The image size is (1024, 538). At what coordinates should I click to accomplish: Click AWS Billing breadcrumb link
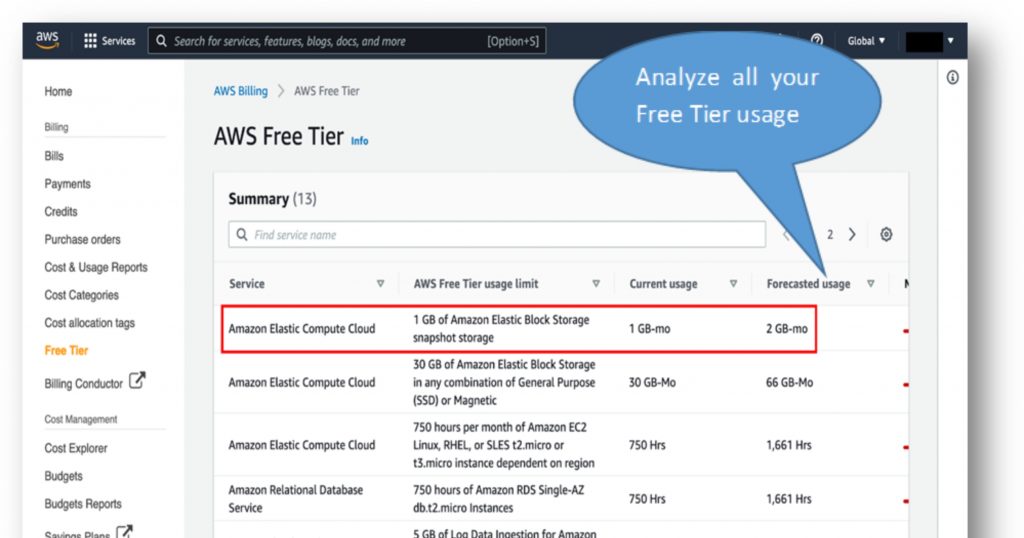coord(240,91)
